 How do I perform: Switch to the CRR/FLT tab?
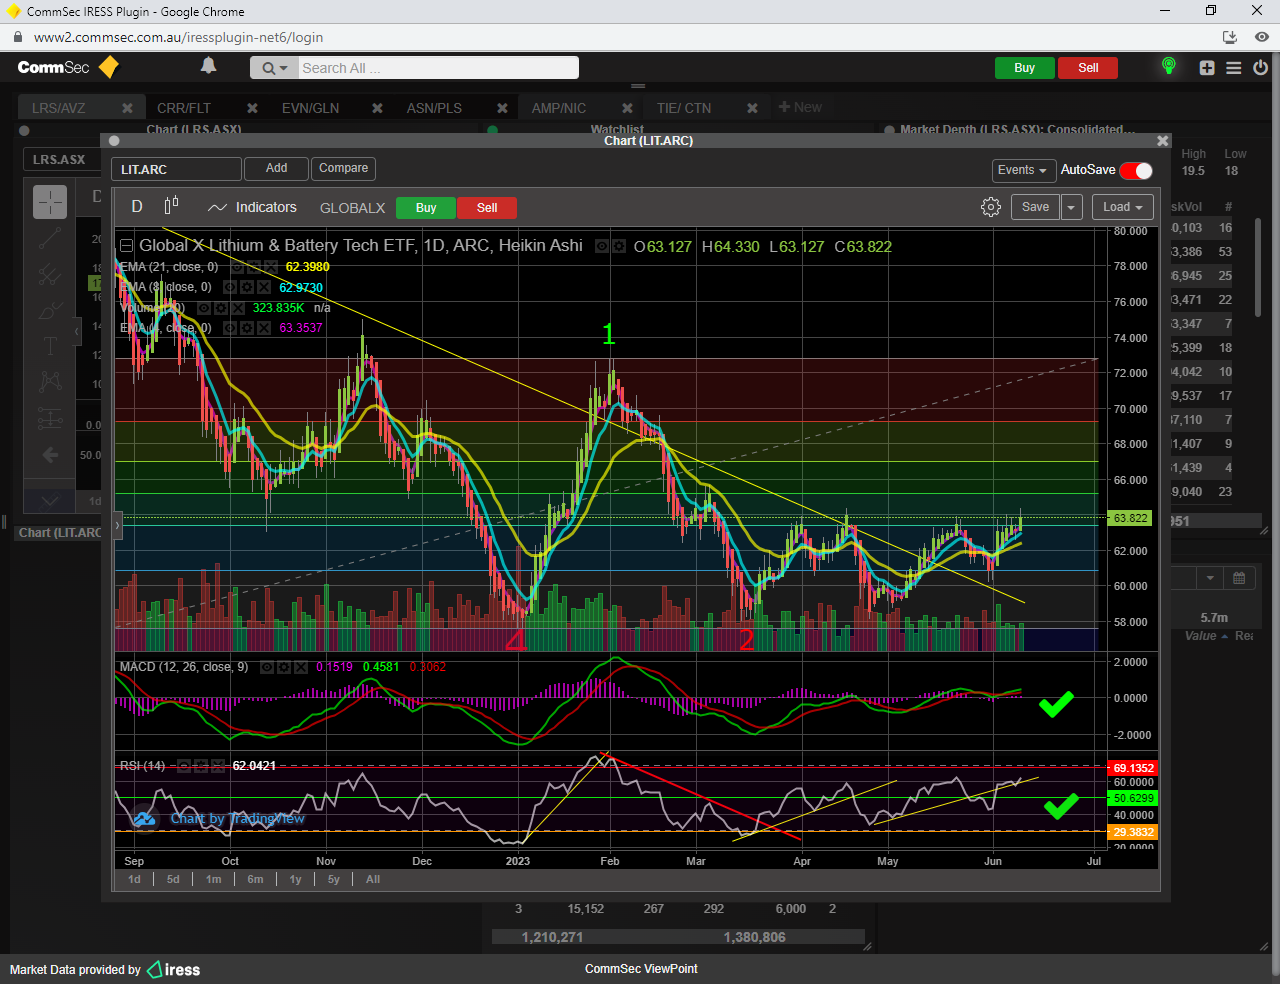click(184, 108)
